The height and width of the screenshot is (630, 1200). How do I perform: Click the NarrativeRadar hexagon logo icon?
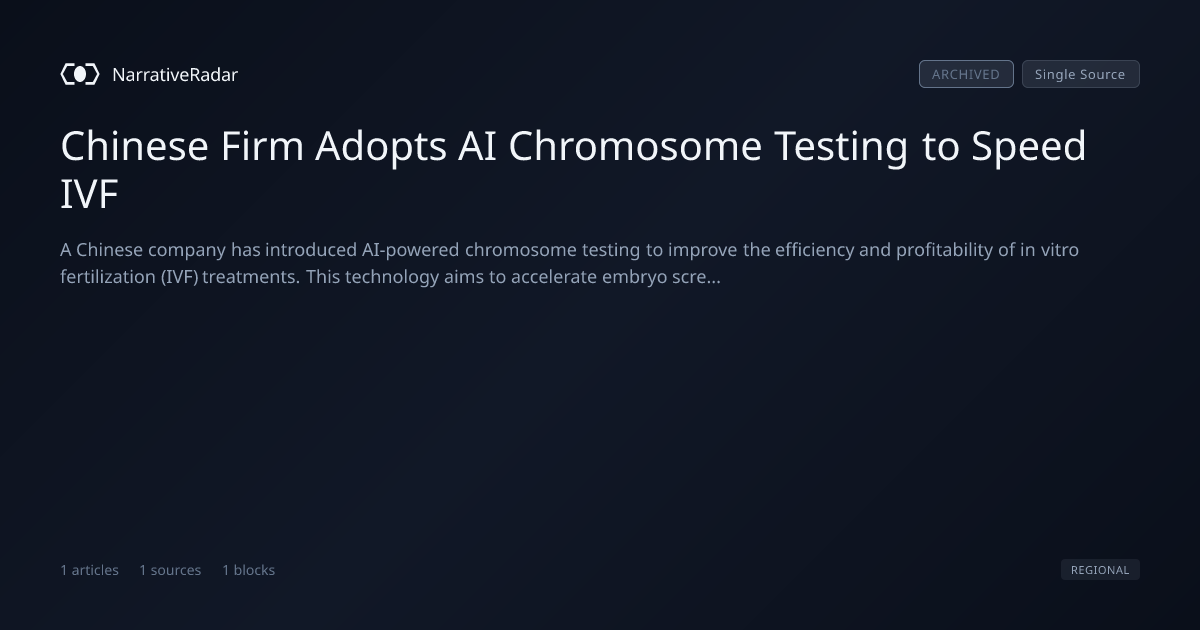click(x=80, y=74)
